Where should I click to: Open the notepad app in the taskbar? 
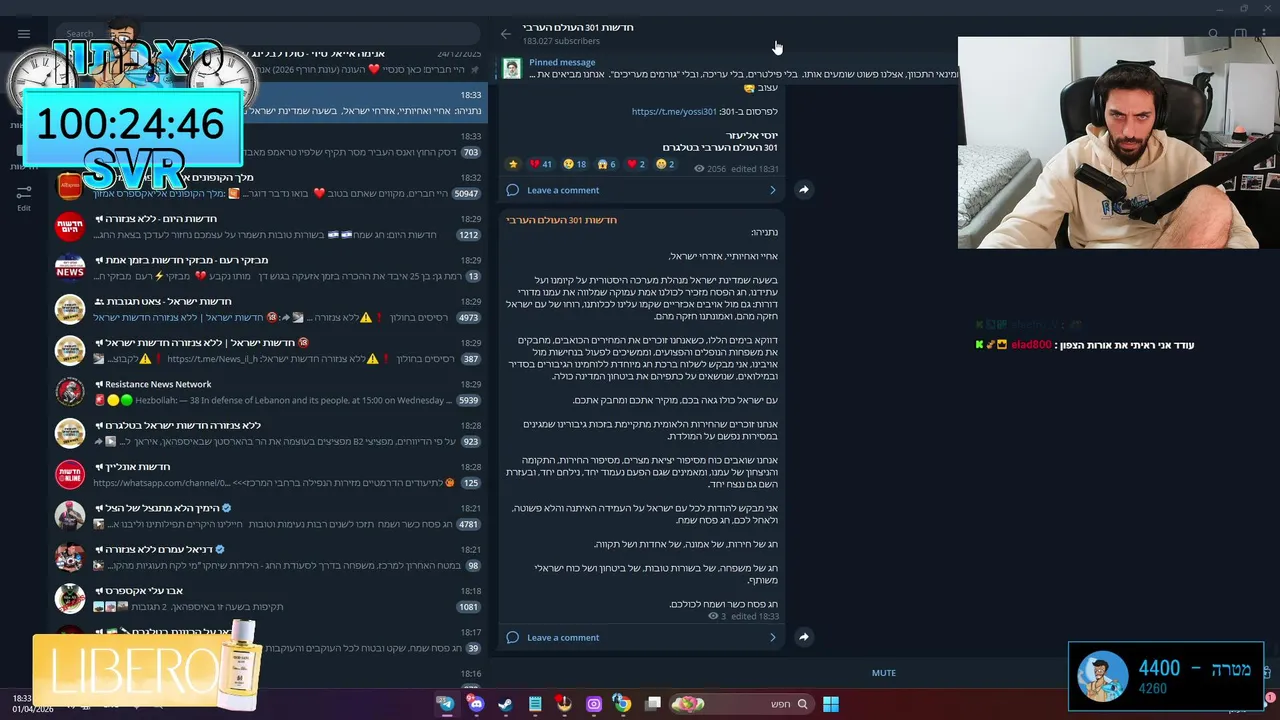(x=535, y=704)
